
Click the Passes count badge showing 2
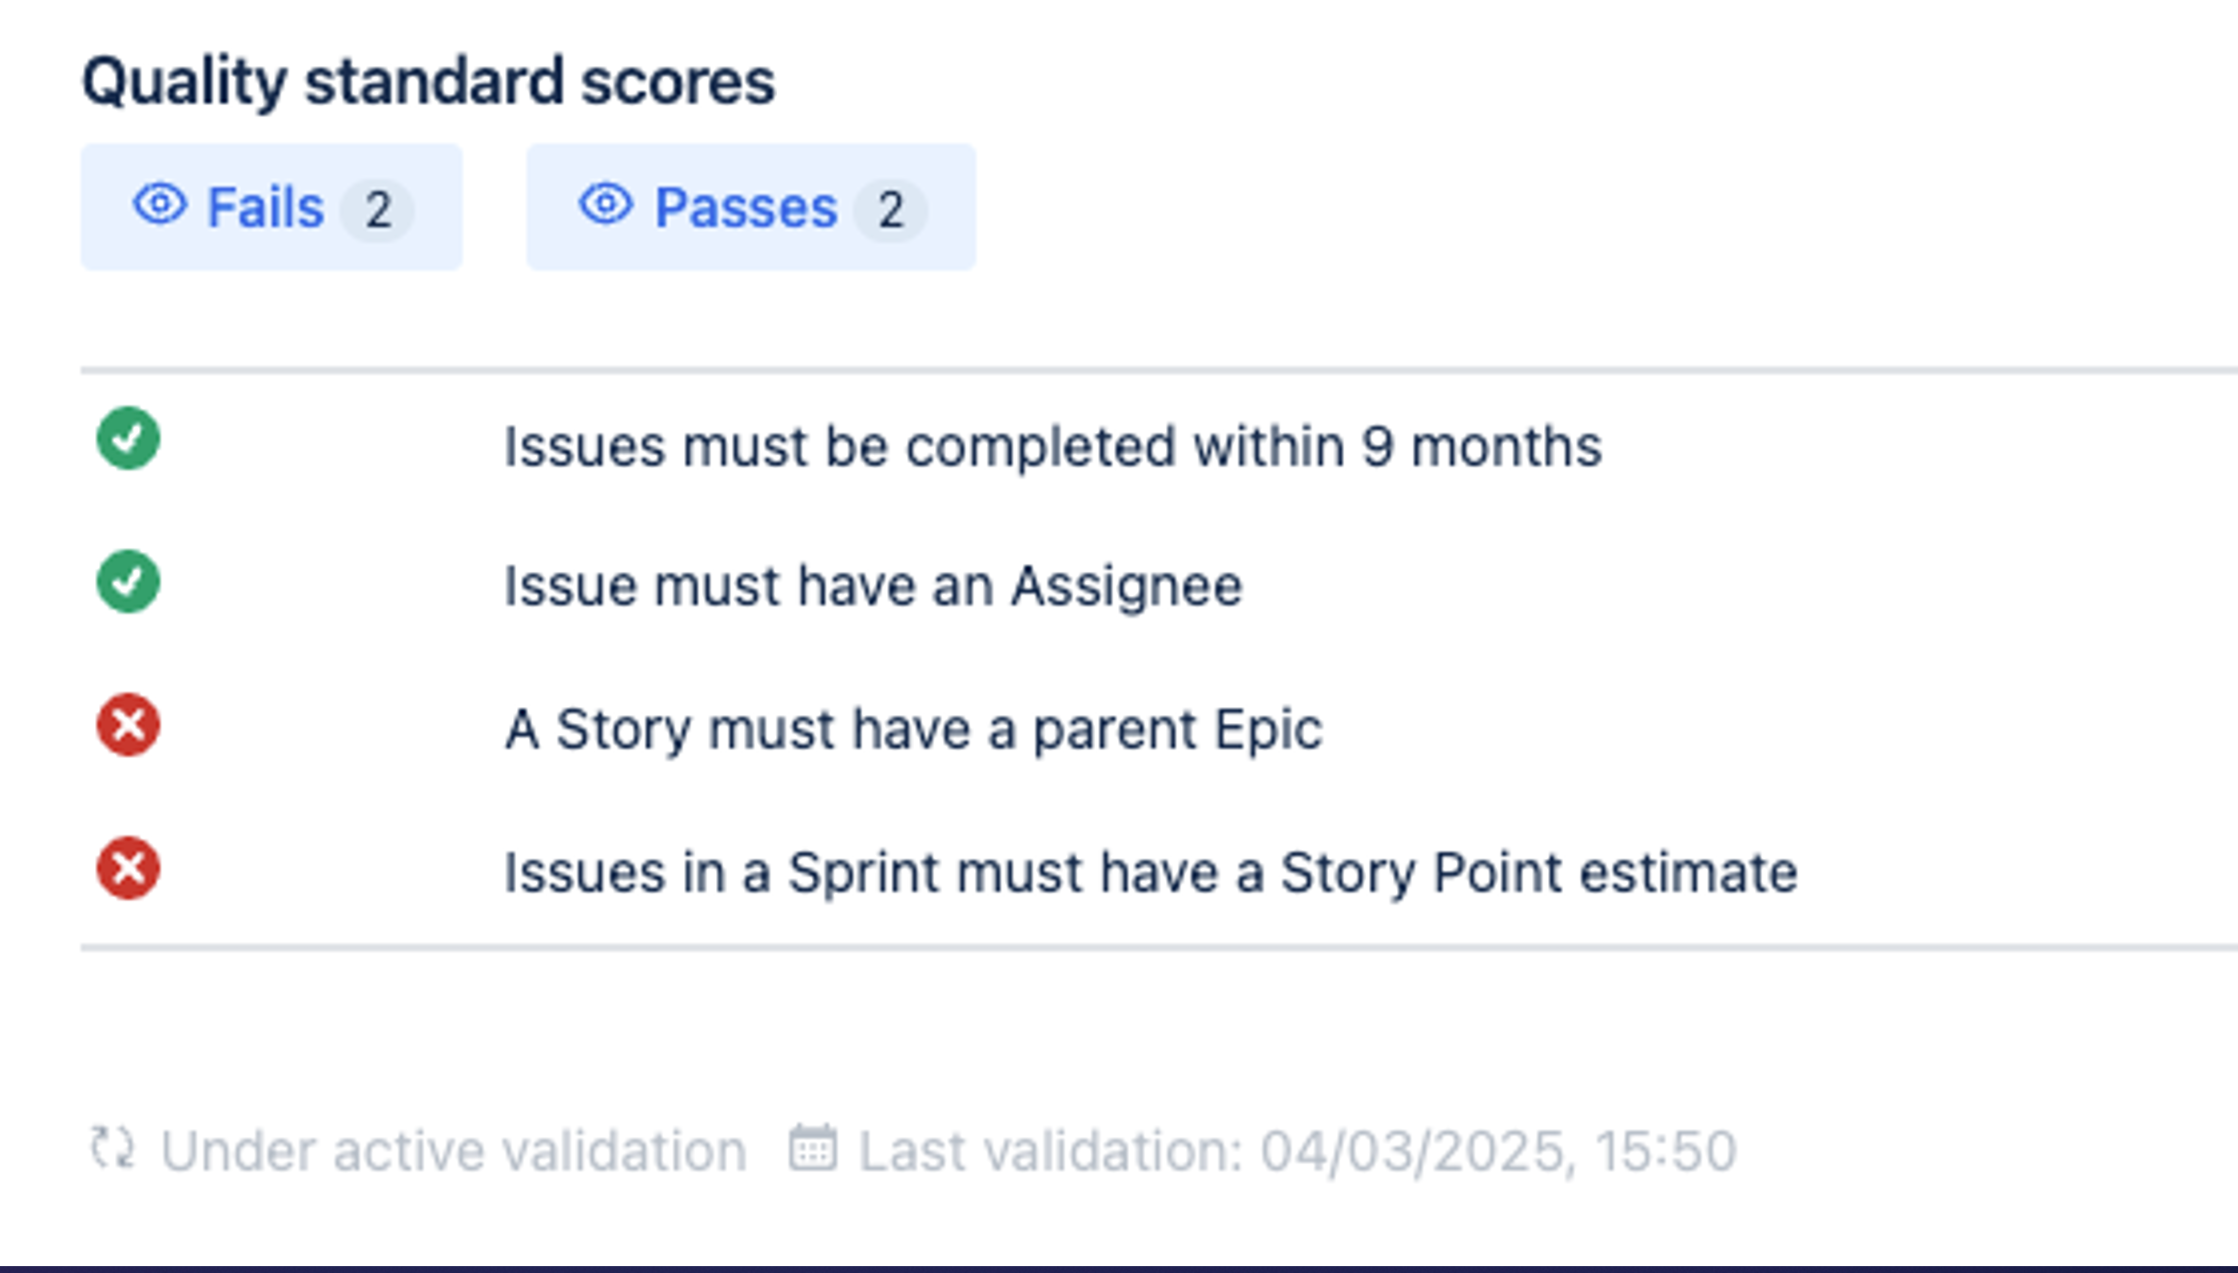point(890,210)
